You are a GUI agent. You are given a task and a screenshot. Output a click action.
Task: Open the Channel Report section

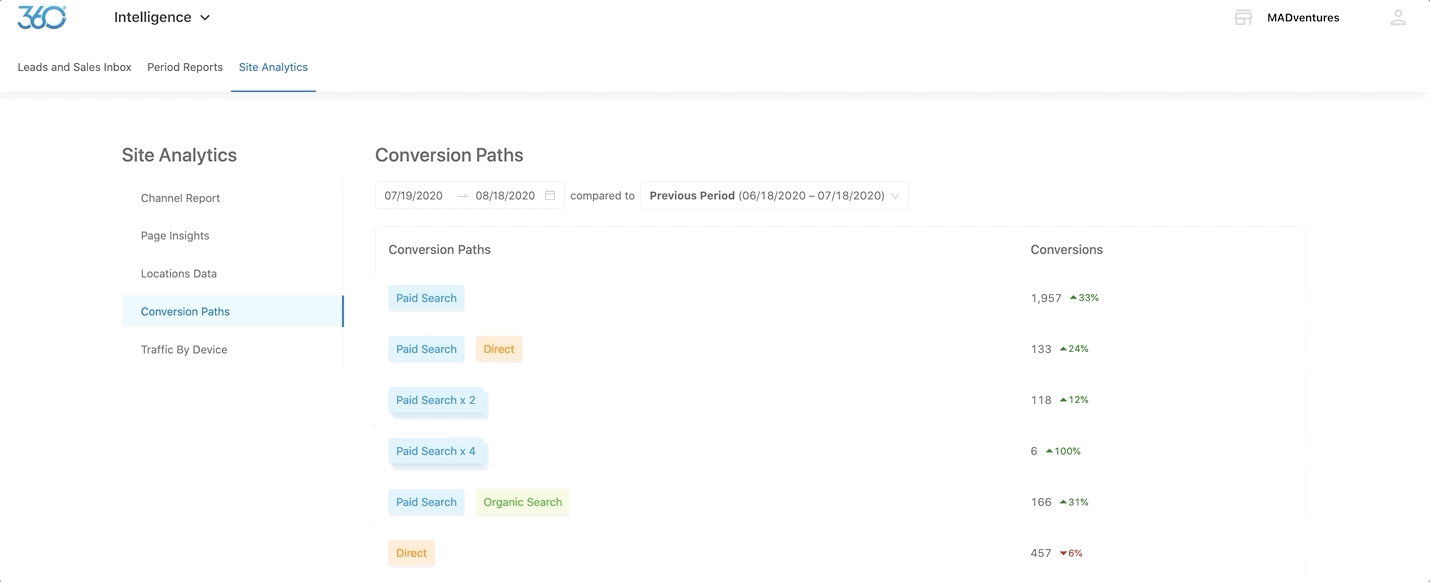pyautogui.click(x=179, y=197)
